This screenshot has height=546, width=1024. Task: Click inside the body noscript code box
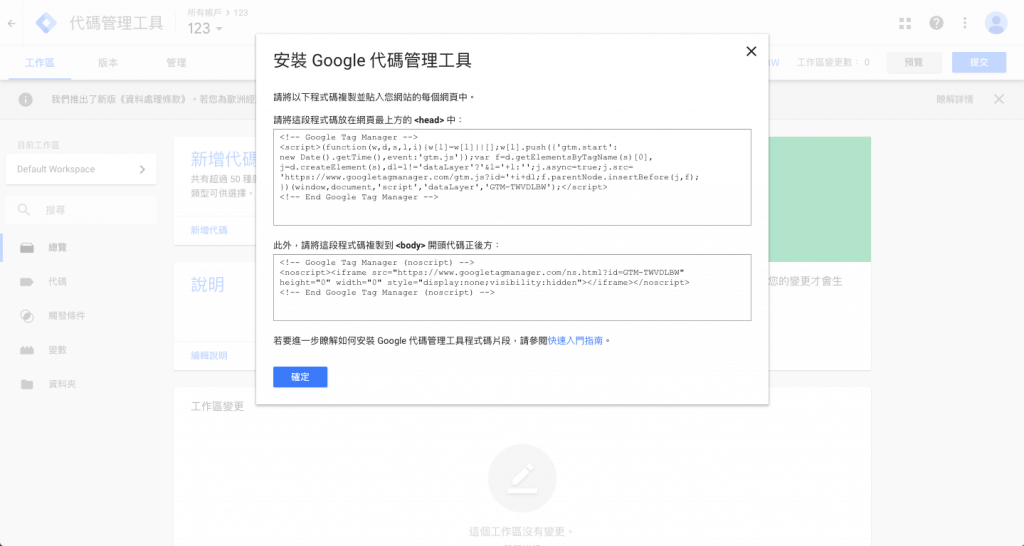512,287
